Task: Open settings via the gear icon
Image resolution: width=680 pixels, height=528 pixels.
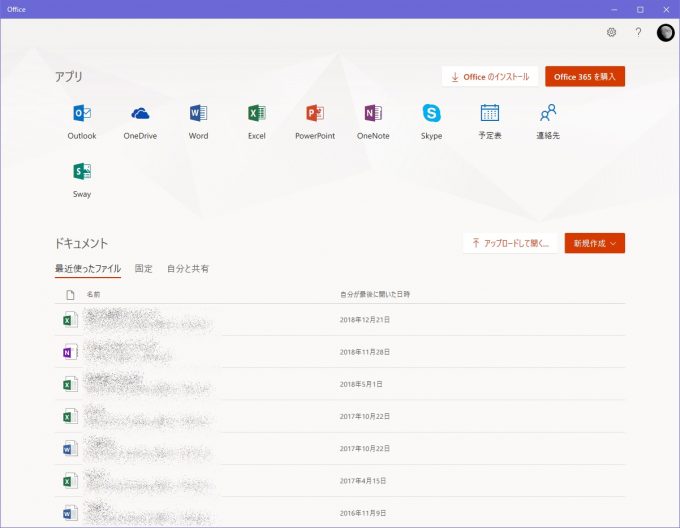Action: 611,32
